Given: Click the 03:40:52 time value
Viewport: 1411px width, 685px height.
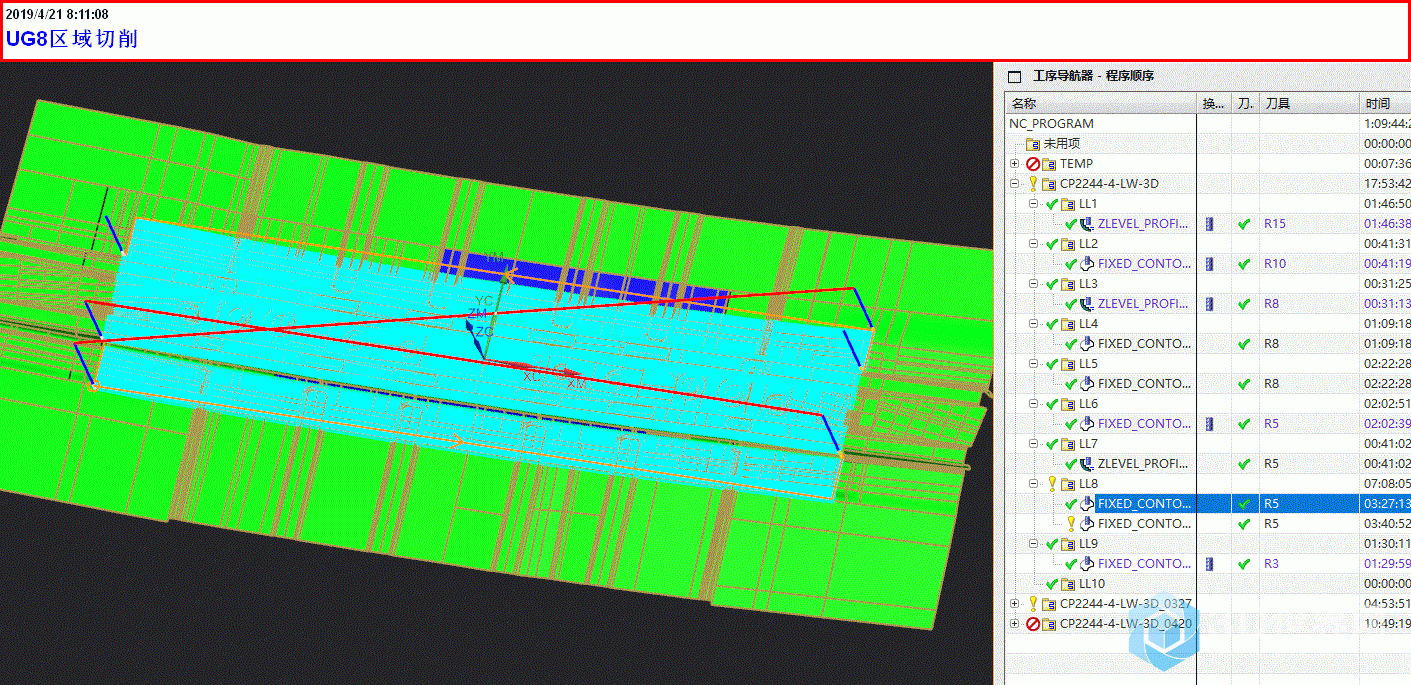Looking at the screenshot, I should [1388, 524].
